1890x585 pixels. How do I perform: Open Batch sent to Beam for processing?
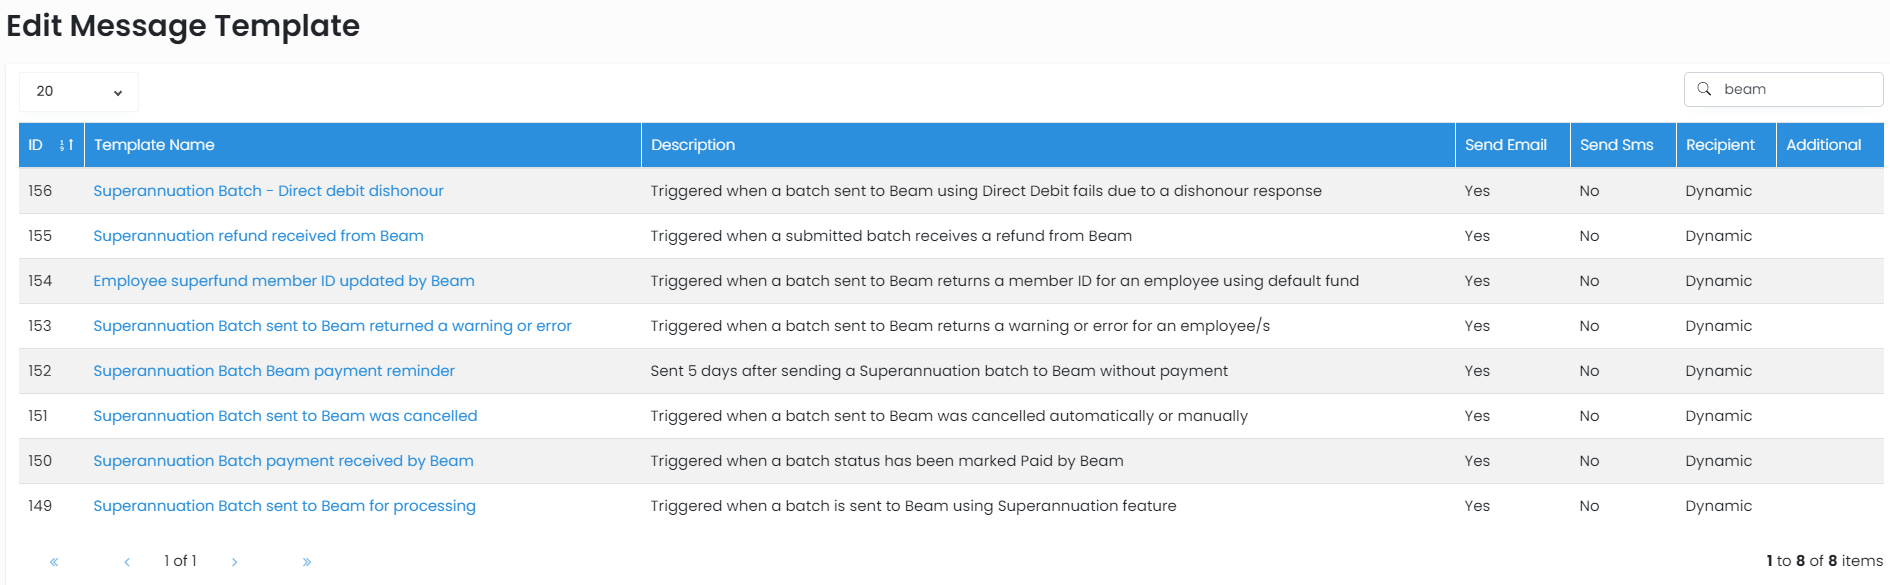point(284,506)
